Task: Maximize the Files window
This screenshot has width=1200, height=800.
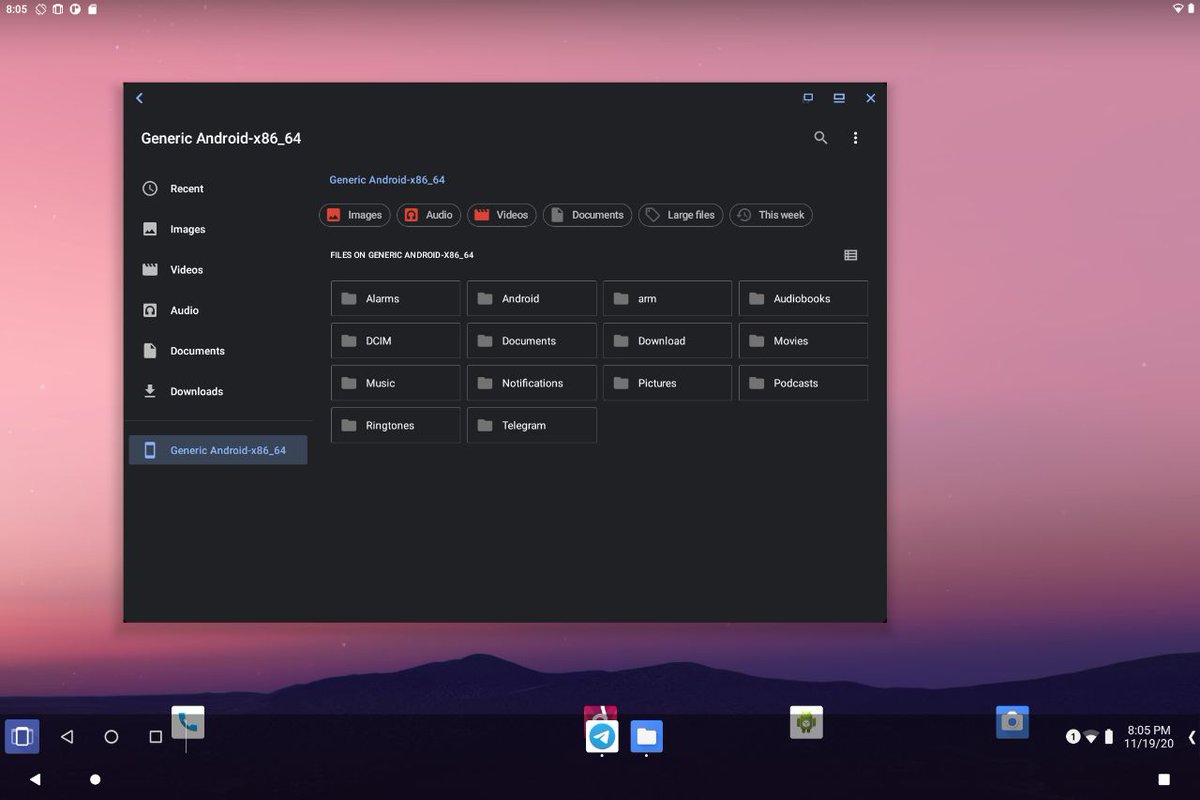Action: (x=839, y=98)
